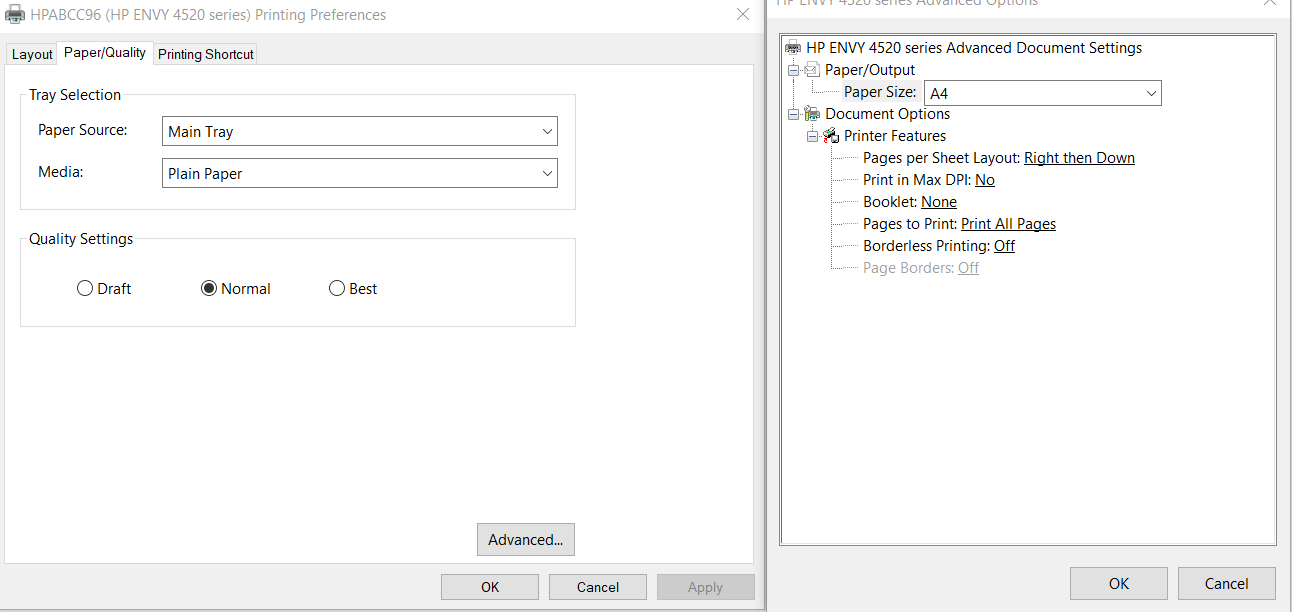
Task: Click the Paper Size label
Action: 880,92
